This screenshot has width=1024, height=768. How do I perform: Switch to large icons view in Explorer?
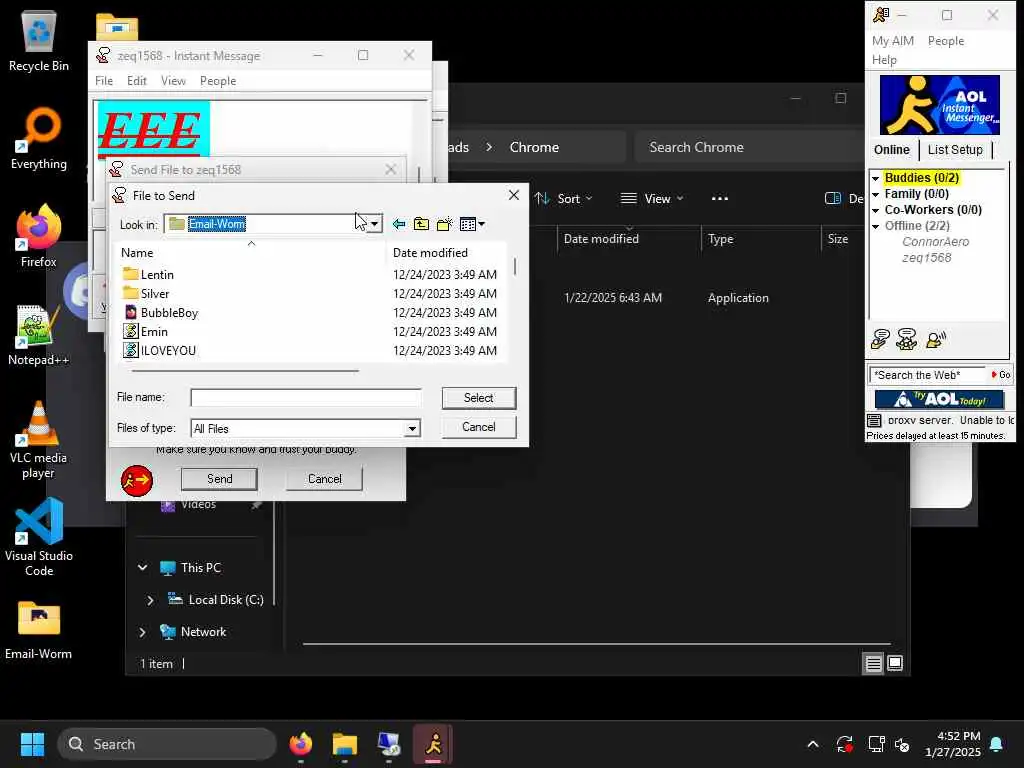click(x=895, y=664)
